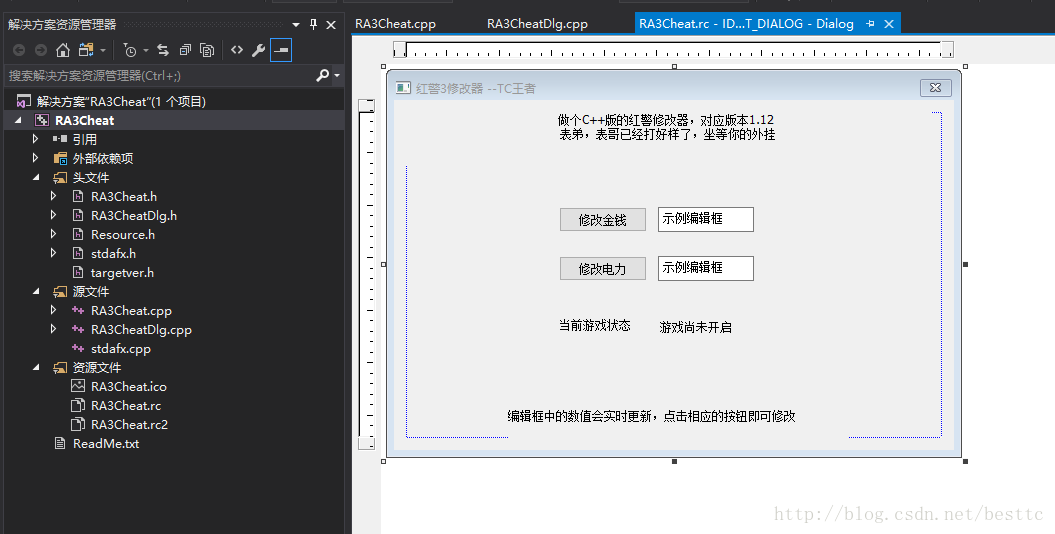Select the solution 'RA3Cheat' (1 个项目) node
Screen dimensions: 1055x534
pyautogui.click(x=121, y=102)
